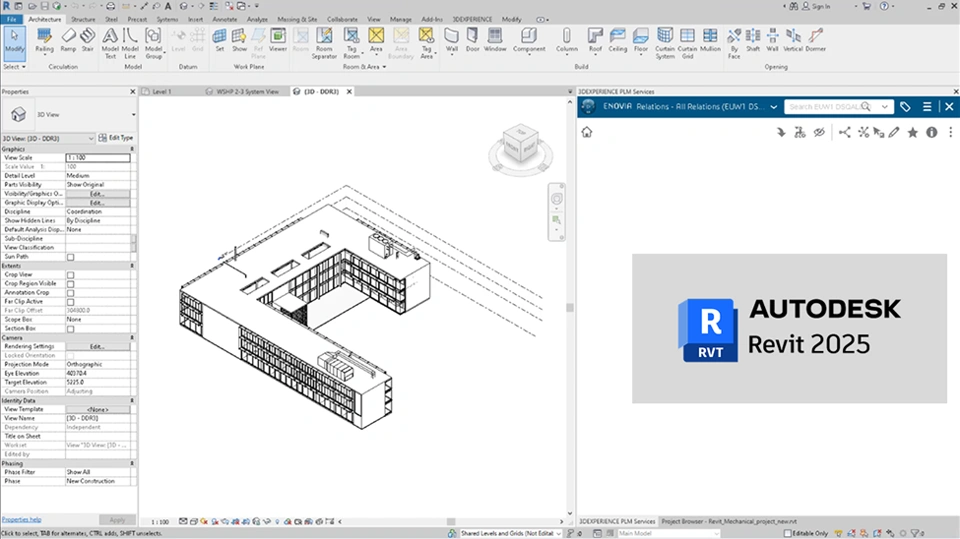Screen dimensions: 960x539
Task: Open the WSHP 2-3 System View tab
Action: tap(247, 92)
